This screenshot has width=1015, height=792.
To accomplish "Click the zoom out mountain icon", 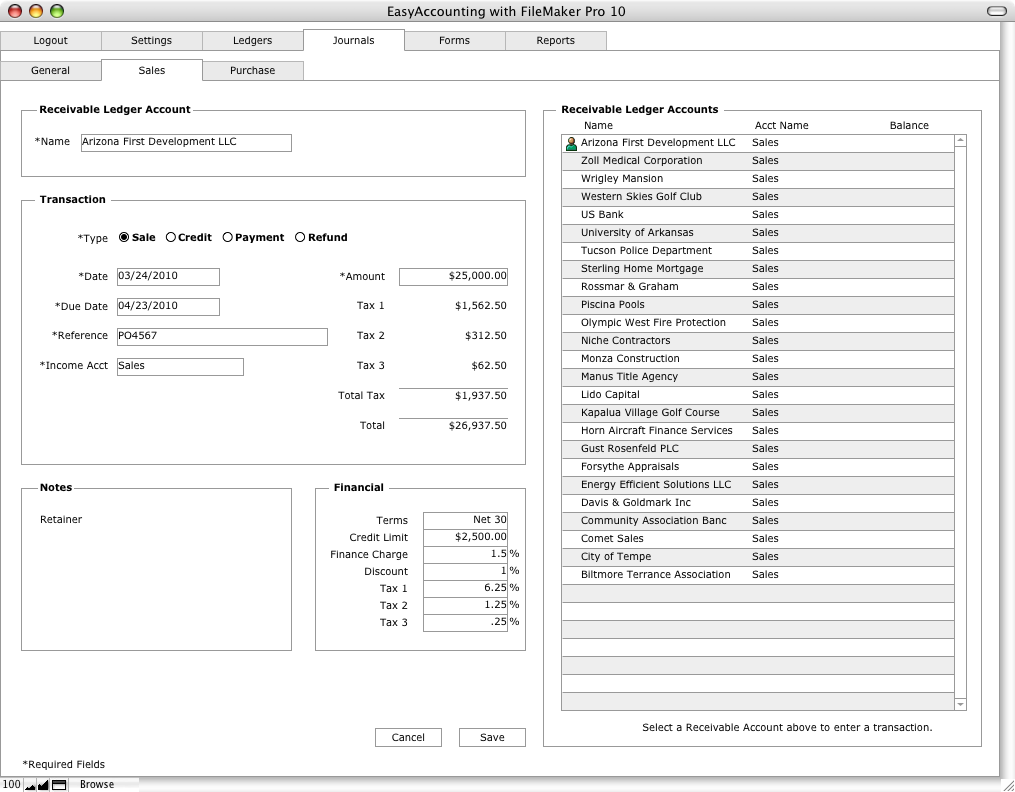I will tap(30, 785).
